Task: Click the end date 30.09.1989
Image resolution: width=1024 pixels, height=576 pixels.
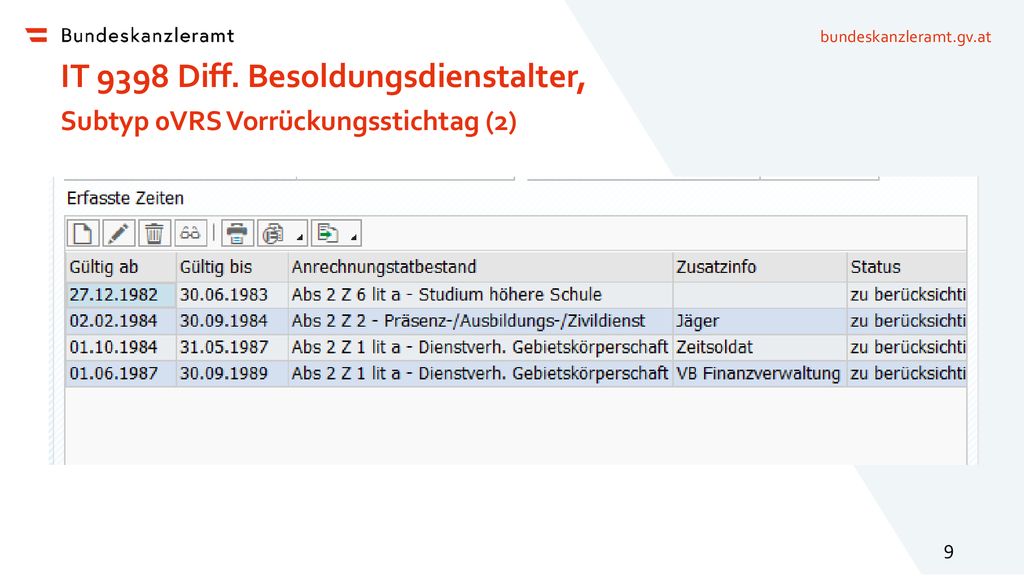Action: tap(232, 374)
